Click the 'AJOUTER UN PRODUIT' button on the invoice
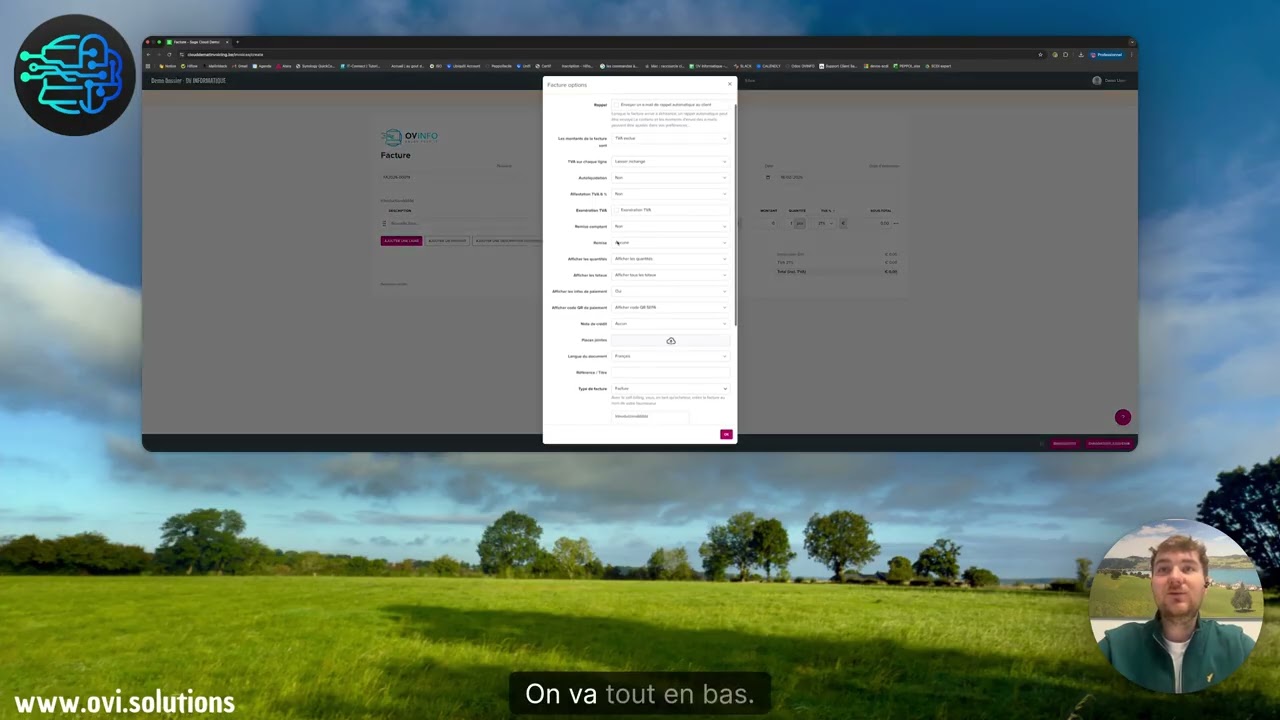 448,241
